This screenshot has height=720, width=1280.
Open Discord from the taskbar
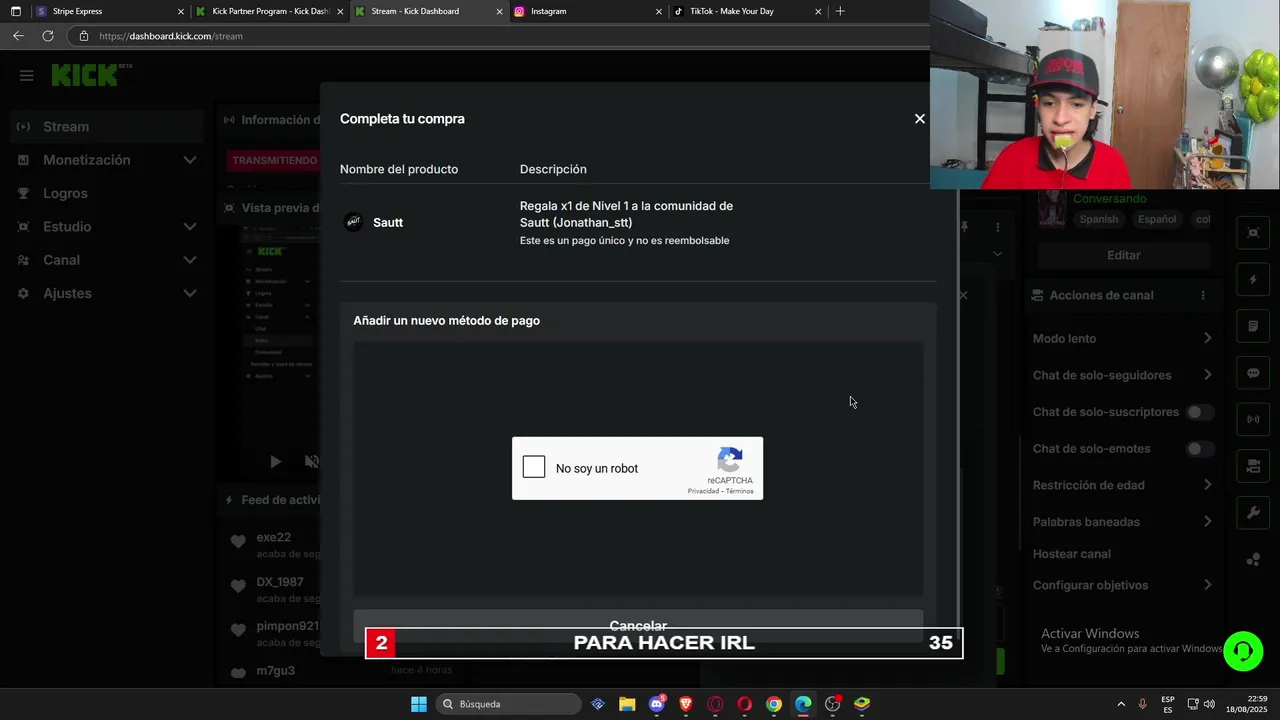[657, 704]
